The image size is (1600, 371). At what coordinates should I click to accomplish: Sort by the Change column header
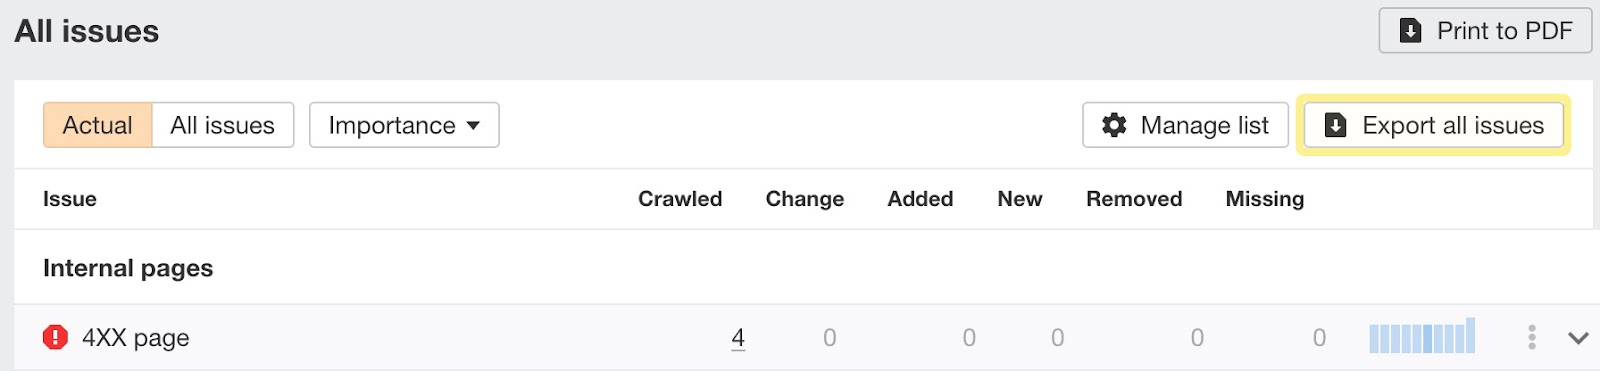click(x=805, y=199)
